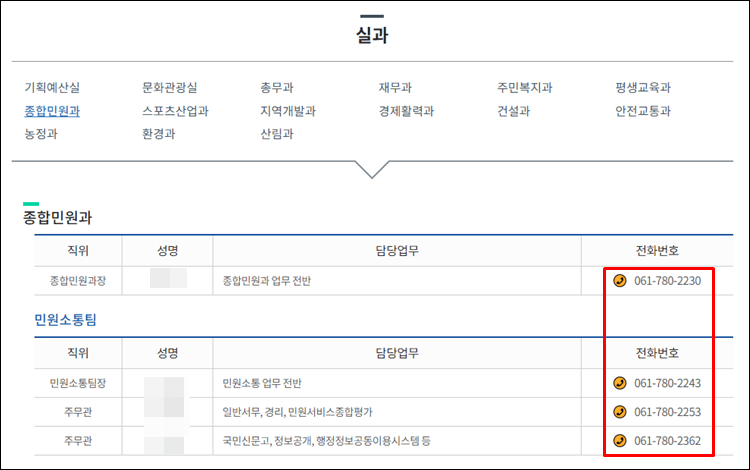Click phone number 061-780-2243

click(x=667, y=383)
